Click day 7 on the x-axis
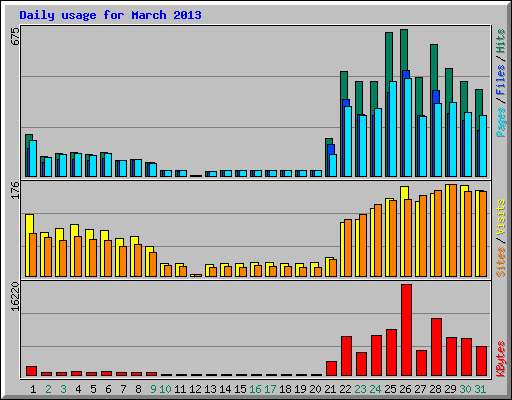This screenshot has width=512, height=400. 123,389
